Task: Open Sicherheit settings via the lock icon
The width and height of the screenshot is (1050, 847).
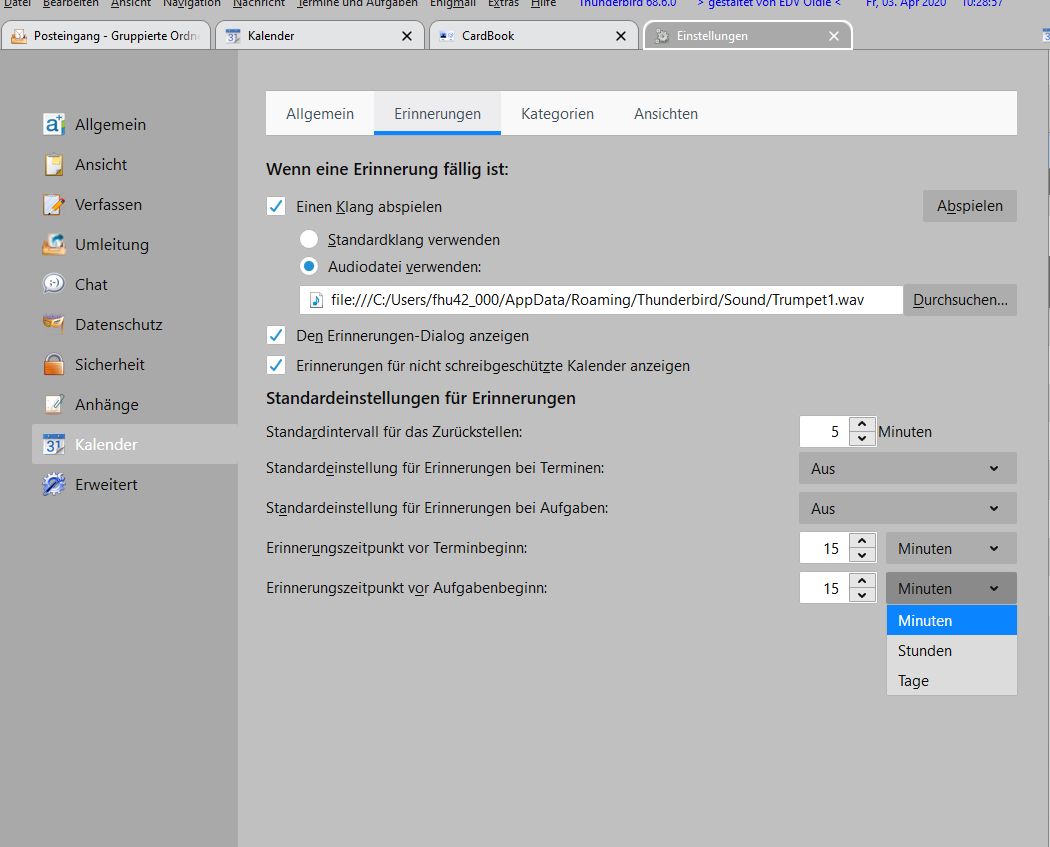Action: coord(54,365)
